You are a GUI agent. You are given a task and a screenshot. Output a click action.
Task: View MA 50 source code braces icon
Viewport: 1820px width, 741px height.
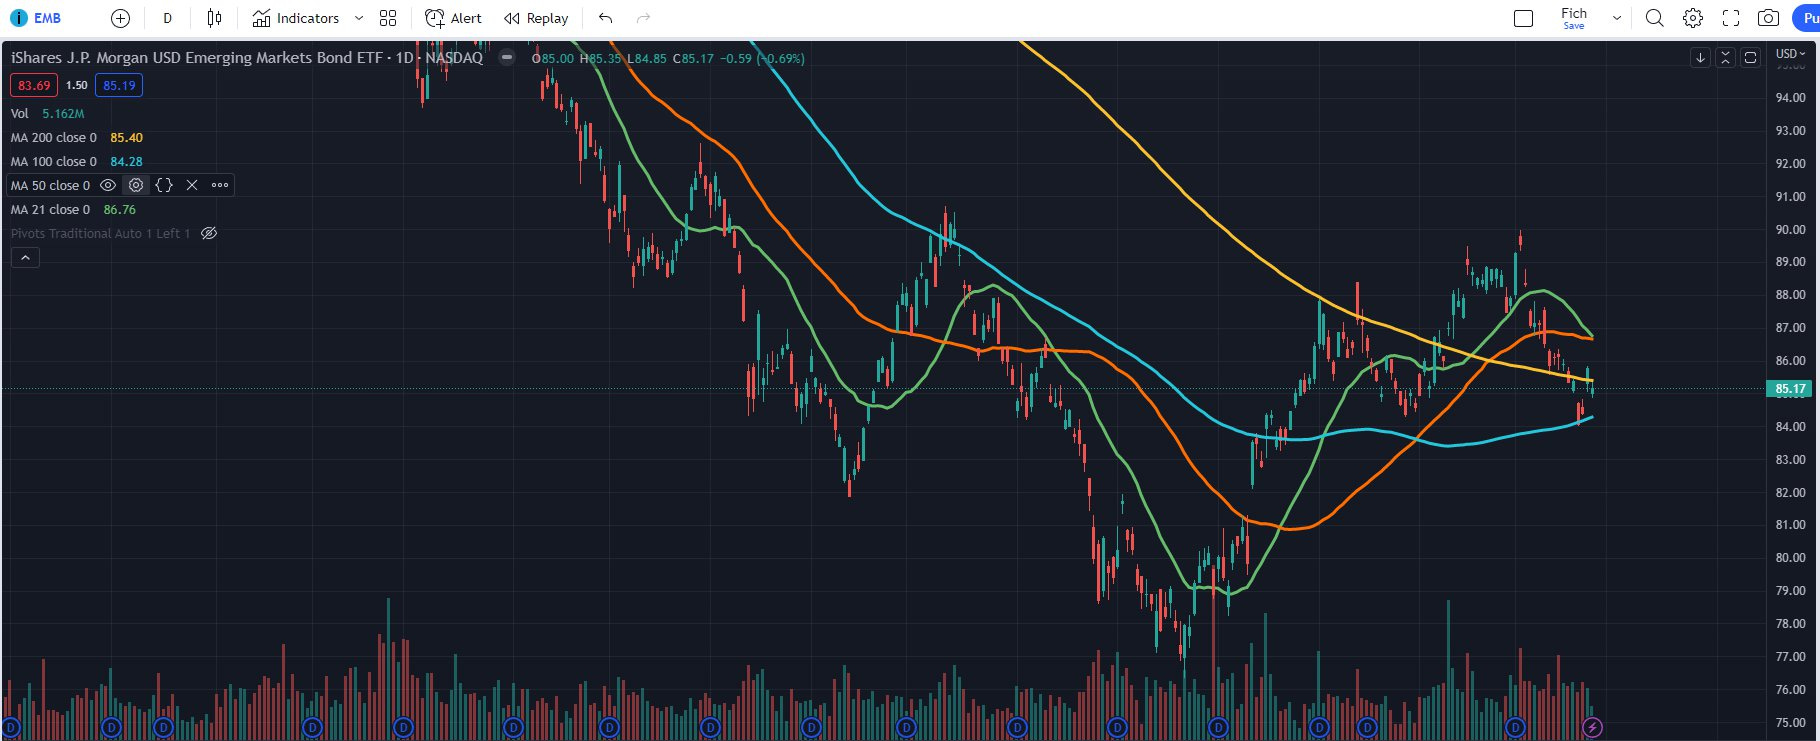pyautogui.click(x=164, y=185)
